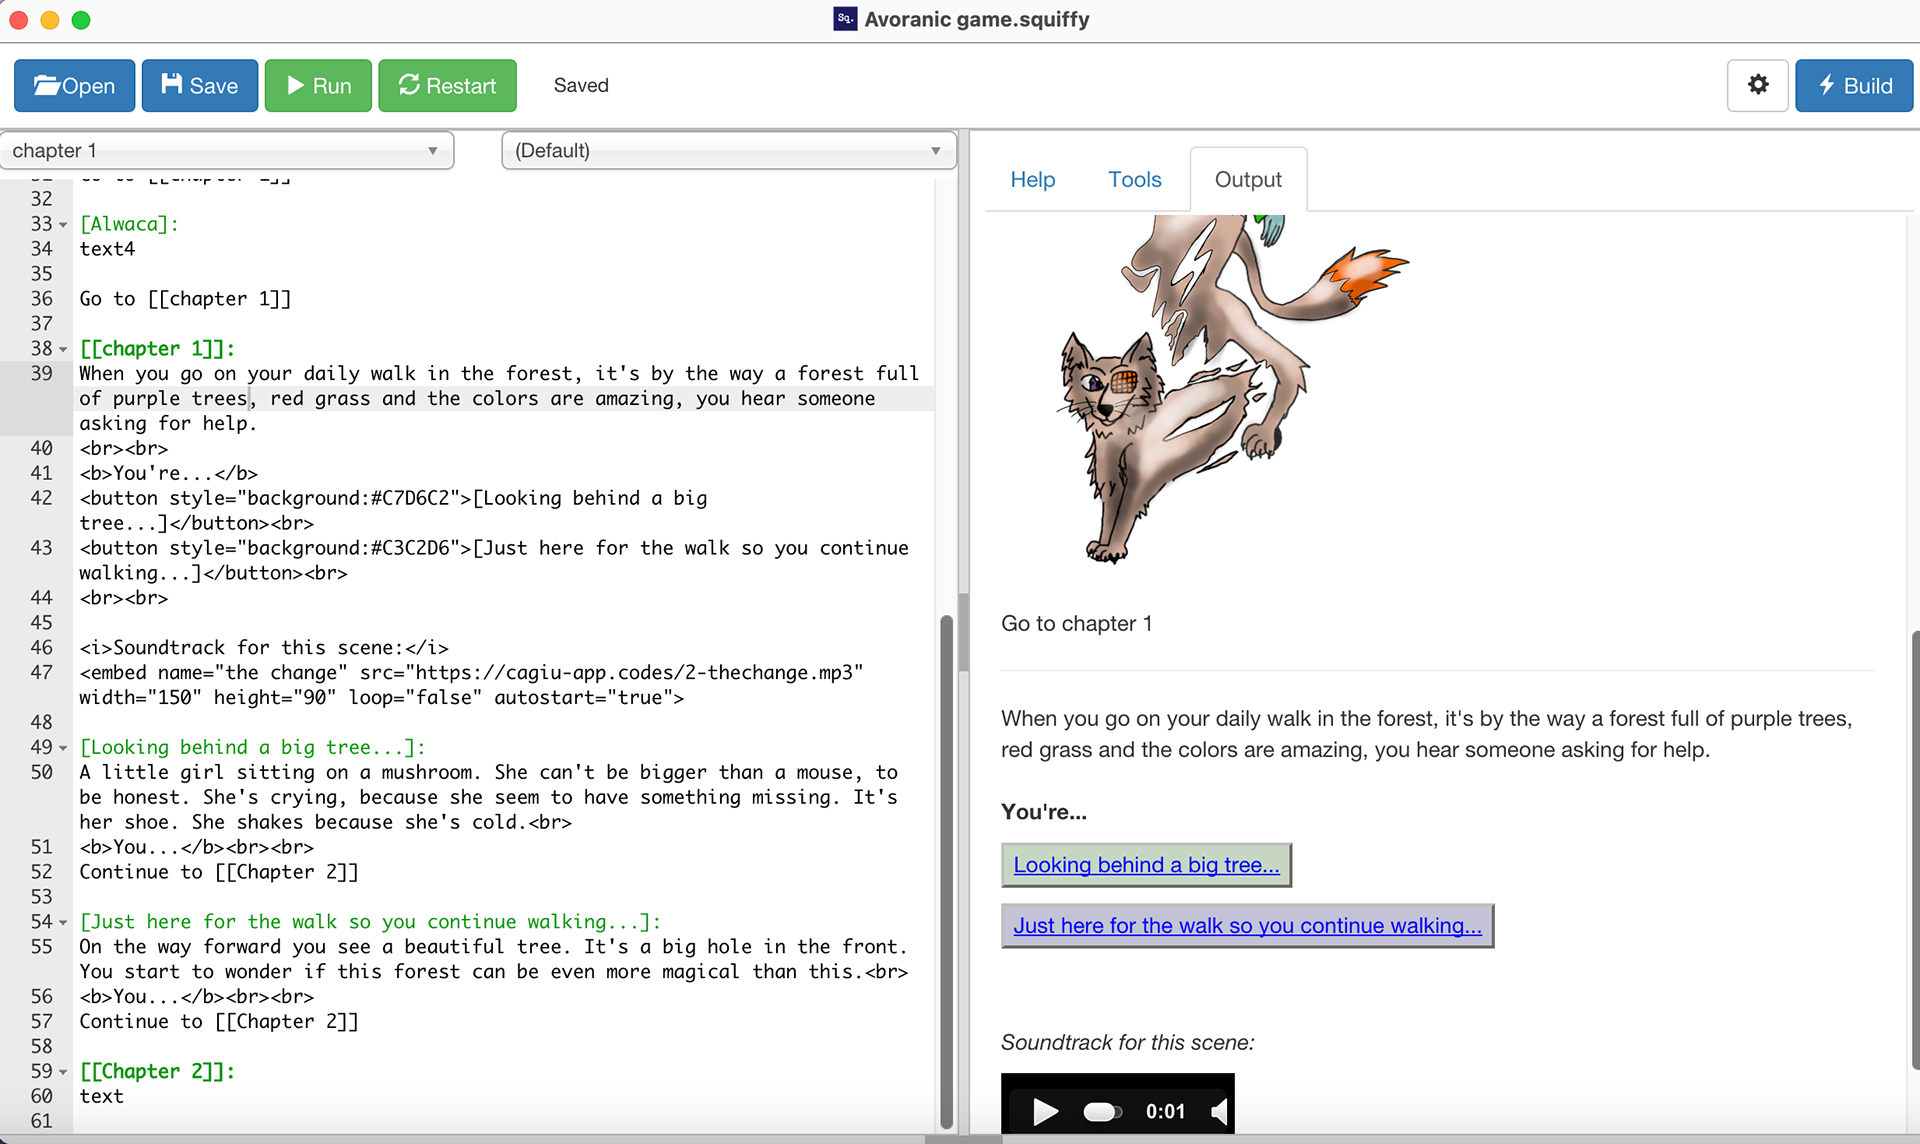Viewport: 1920px width, 1144px height.
Task: Build the project with the lightning button
Action: tap(1853, 86)
